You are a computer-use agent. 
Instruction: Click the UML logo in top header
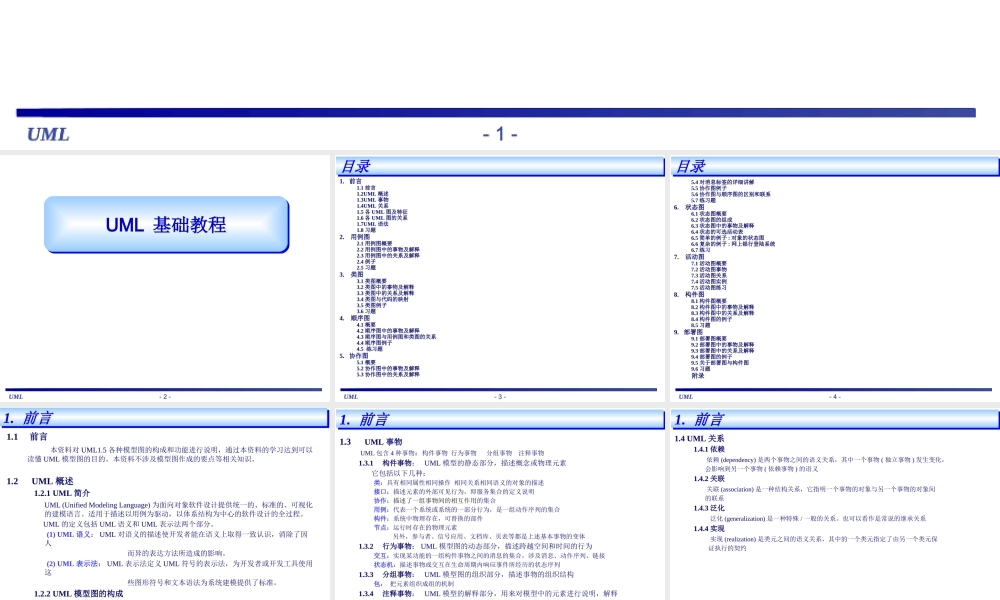(x=48, y=134)
